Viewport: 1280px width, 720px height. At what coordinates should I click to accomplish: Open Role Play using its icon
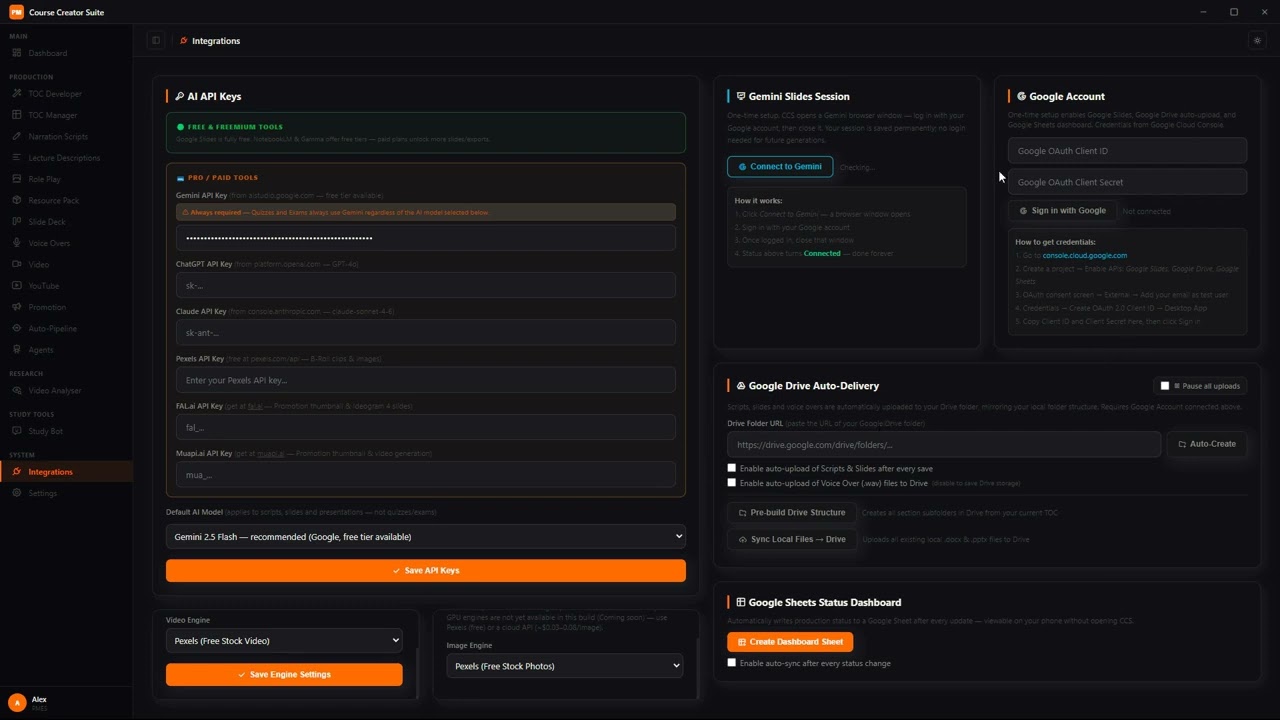(x=17, y=179)
